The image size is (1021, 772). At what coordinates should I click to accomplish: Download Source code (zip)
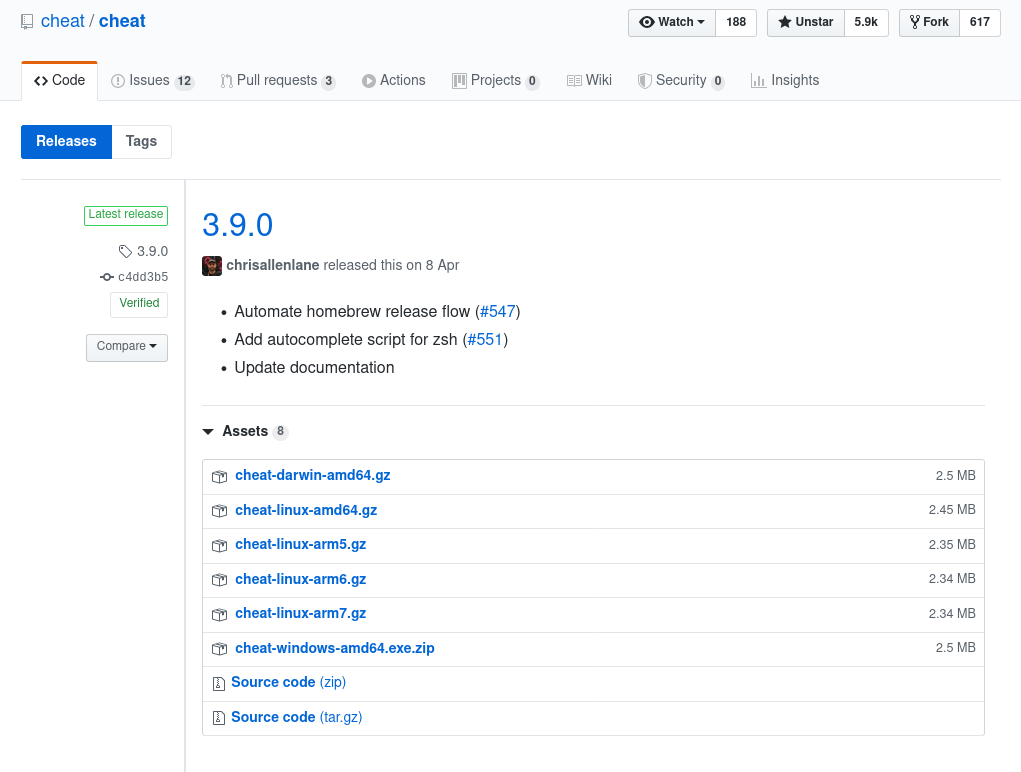click(288, 683)
